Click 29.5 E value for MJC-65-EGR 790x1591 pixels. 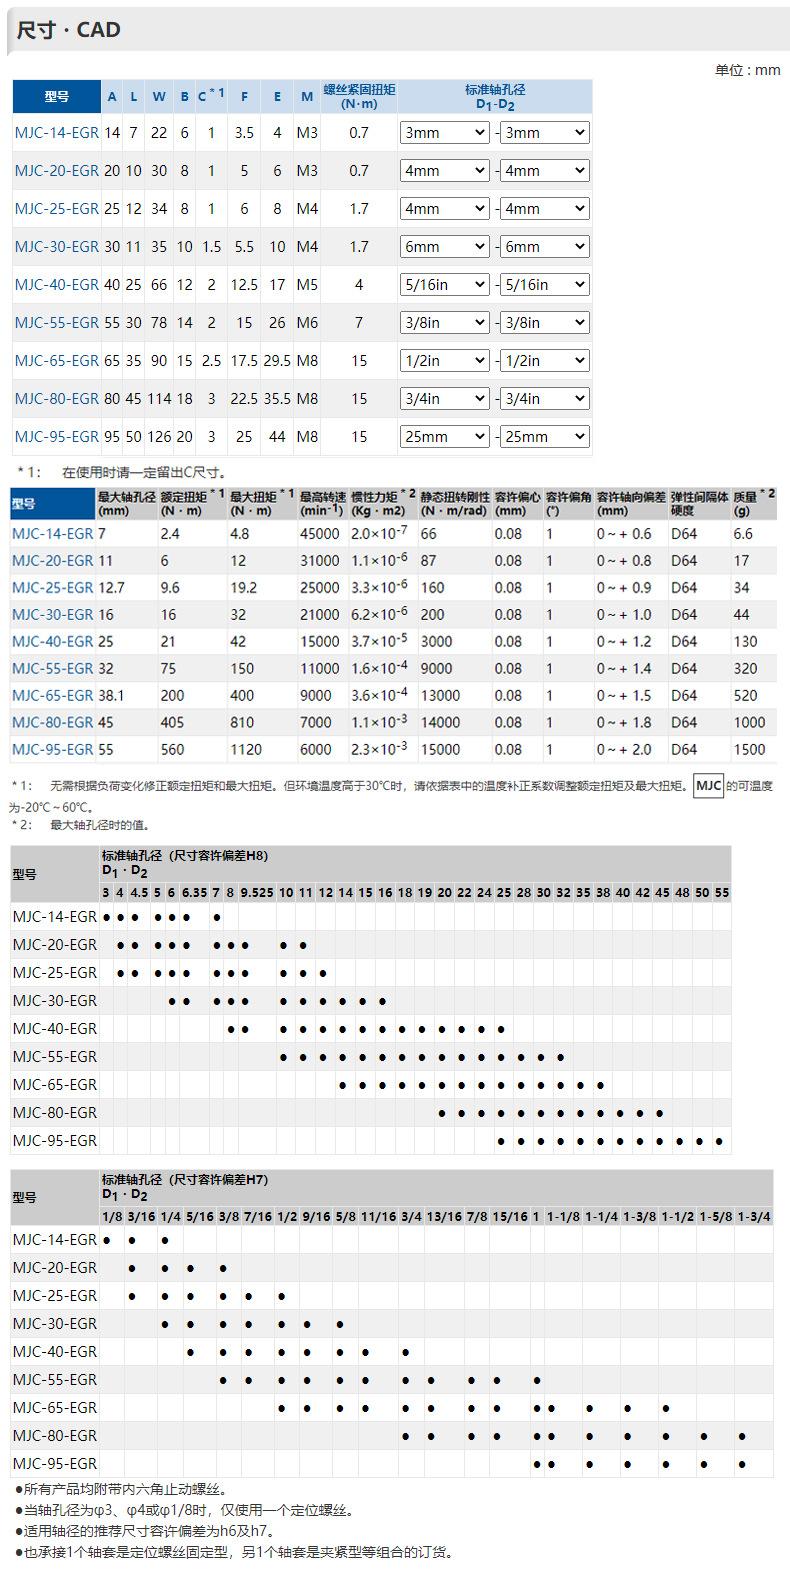click(x=277, y=360)
